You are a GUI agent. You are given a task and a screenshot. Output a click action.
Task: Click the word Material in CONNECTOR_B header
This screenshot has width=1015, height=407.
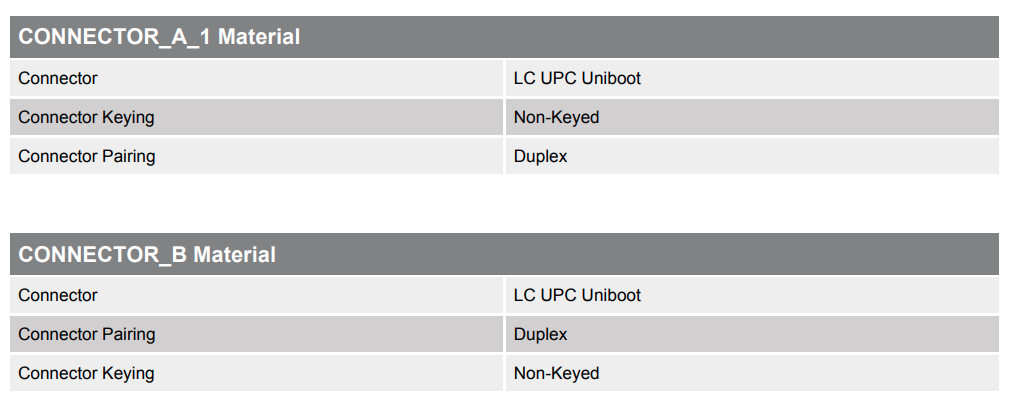234,254
